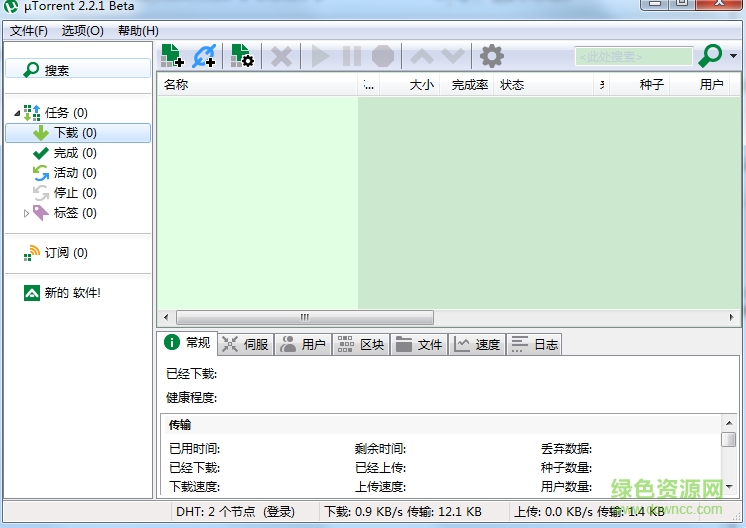Switch to the 日志 tab
Screen dimensions: 746x528
click(534, 344)
